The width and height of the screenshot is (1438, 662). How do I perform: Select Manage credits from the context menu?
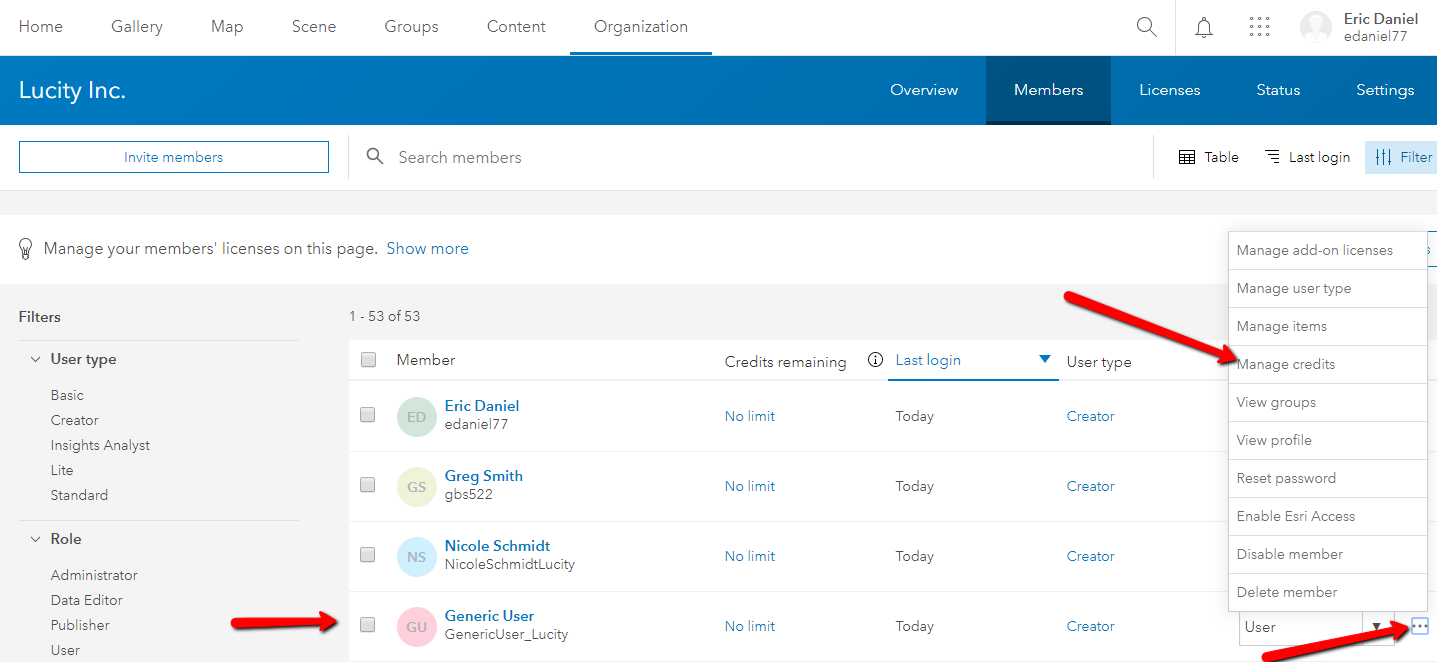[x=1286, y=364]
